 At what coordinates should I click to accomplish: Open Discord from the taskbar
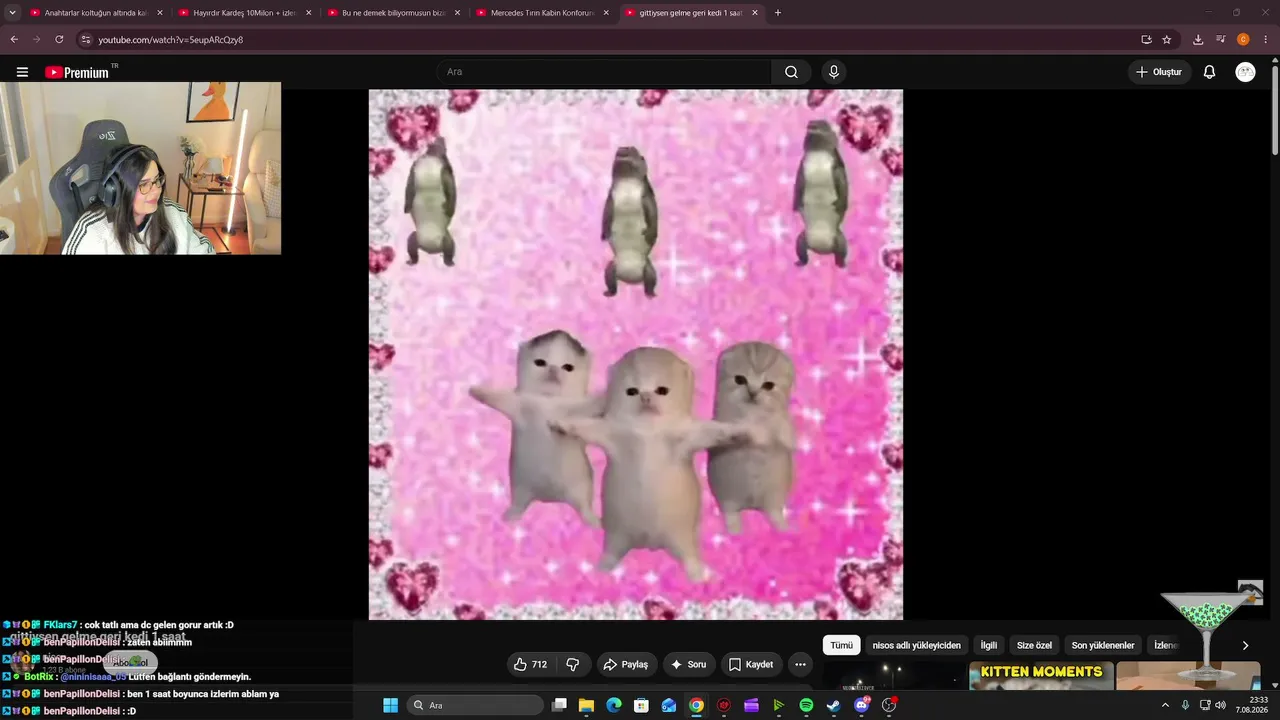pyautogui.click(x=861, y=705)
